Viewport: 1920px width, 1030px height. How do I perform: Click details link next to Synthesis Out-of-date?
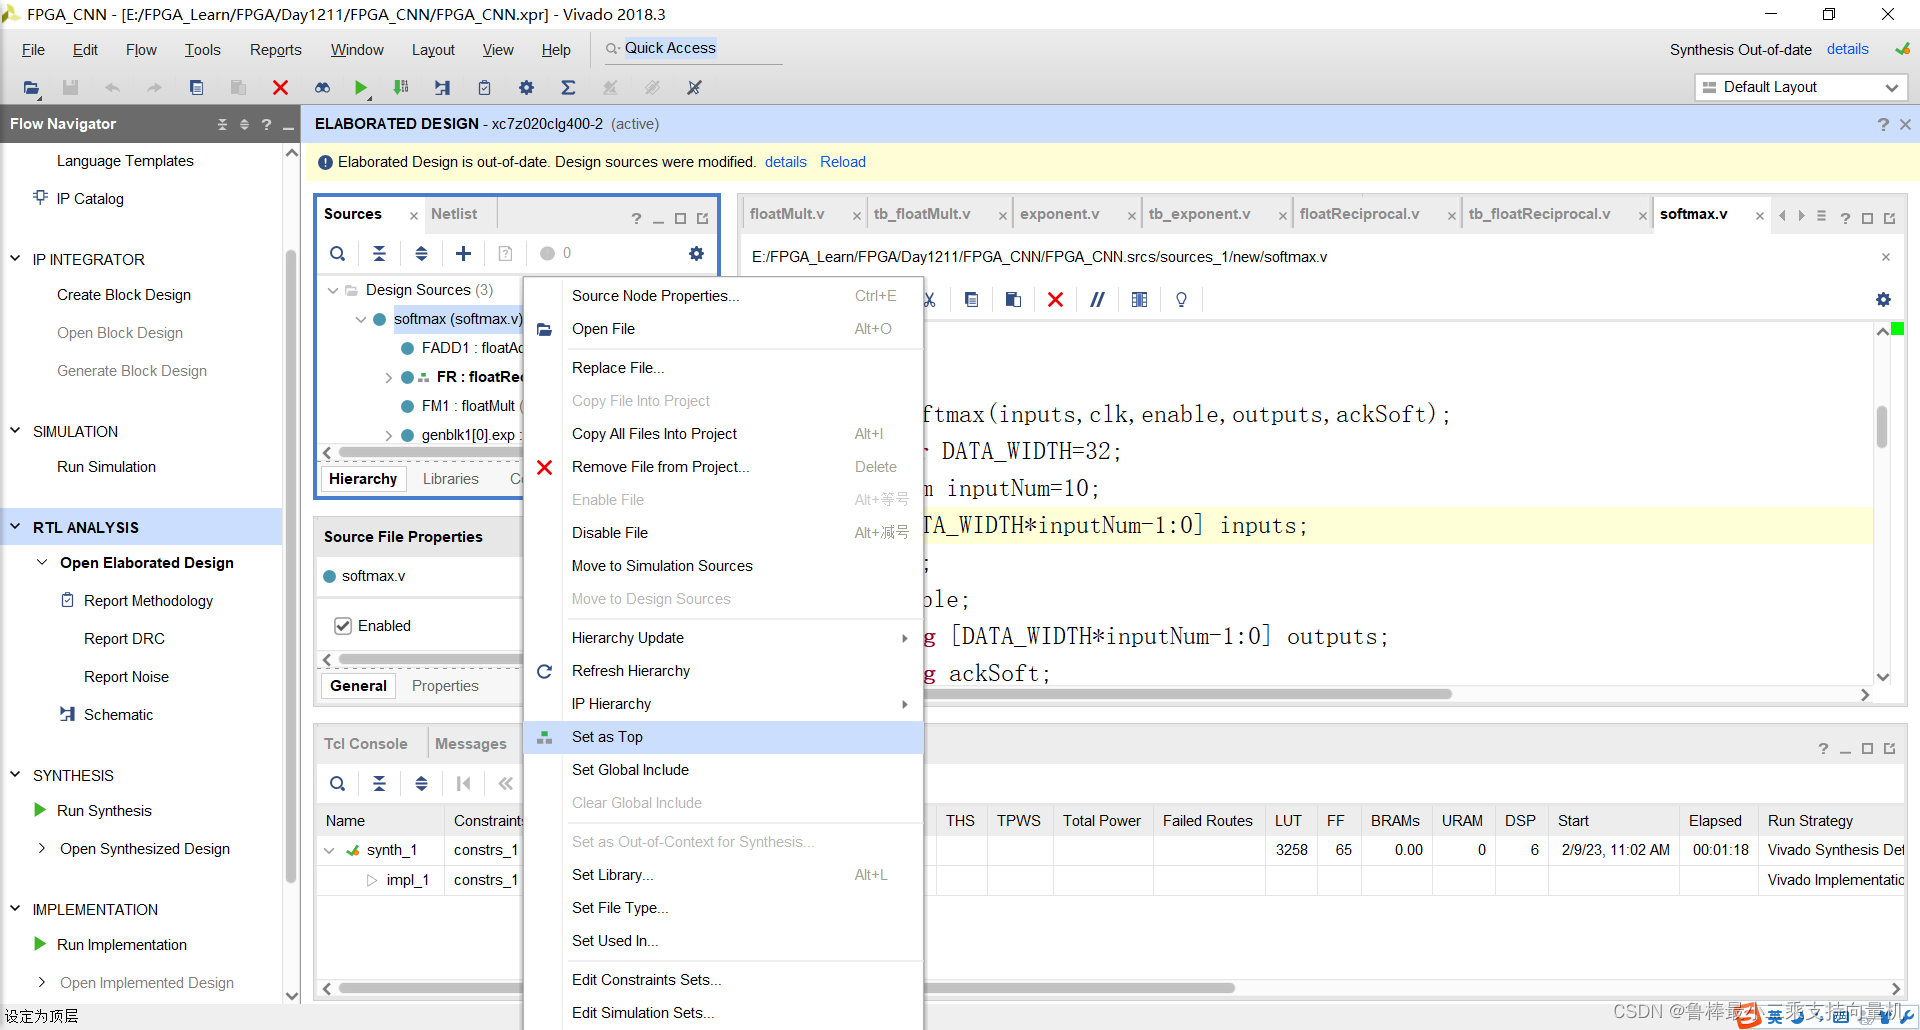pos(1847,49)
